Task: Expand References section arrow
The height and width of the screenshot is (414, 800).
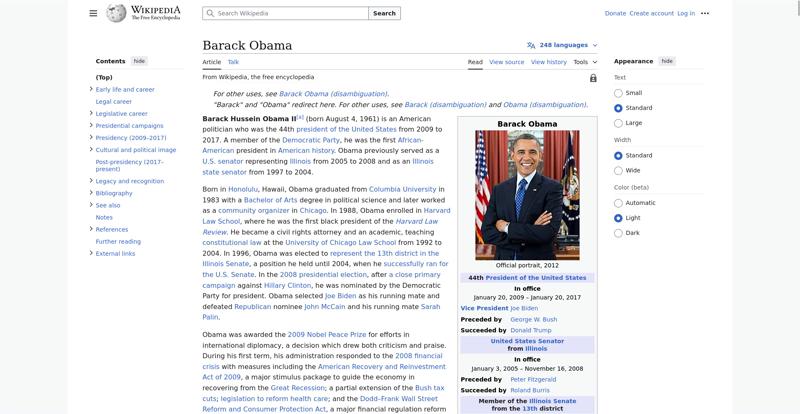Action: pyautogui.click(x=91, y=229)
